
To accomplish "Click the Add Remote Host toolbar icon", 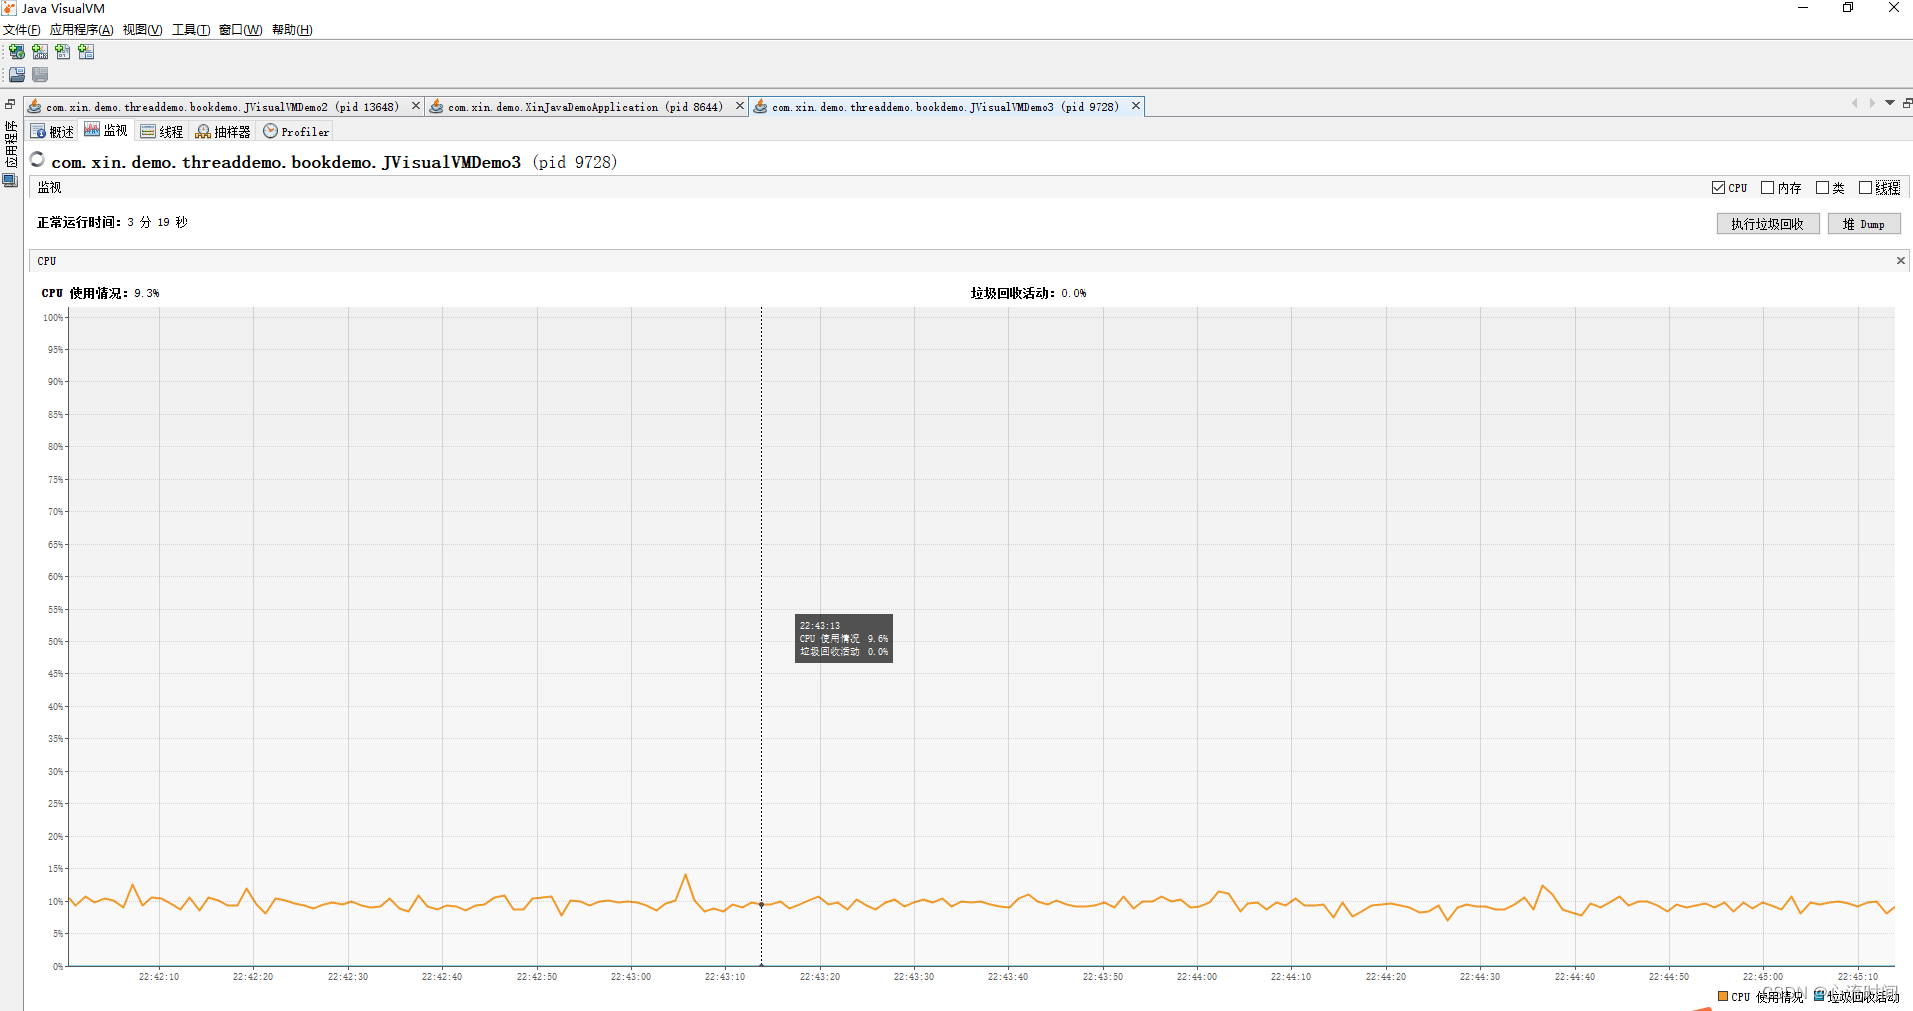I will point(17,52).
